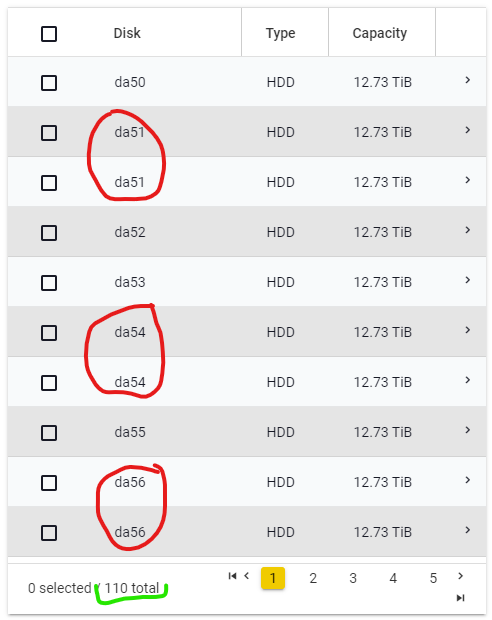The width and height of the screenshot is (492, 620).
Task: Sort by Type column header
Action: pyautogui.click(x=280, y=34)
